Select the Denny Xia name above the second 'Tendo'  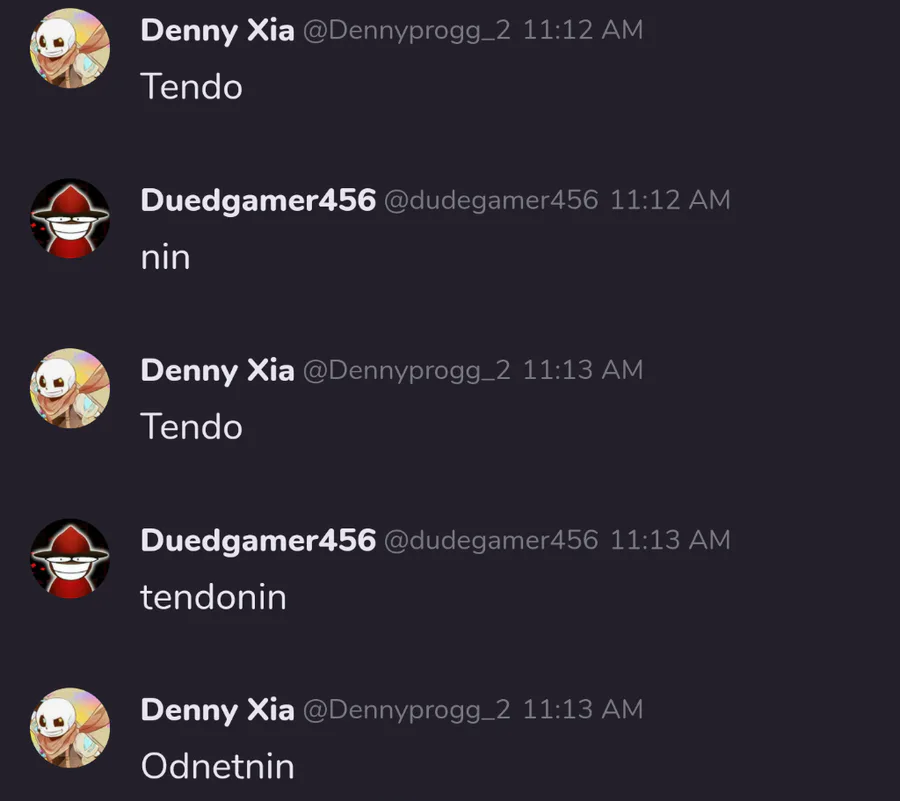(218, 370)
